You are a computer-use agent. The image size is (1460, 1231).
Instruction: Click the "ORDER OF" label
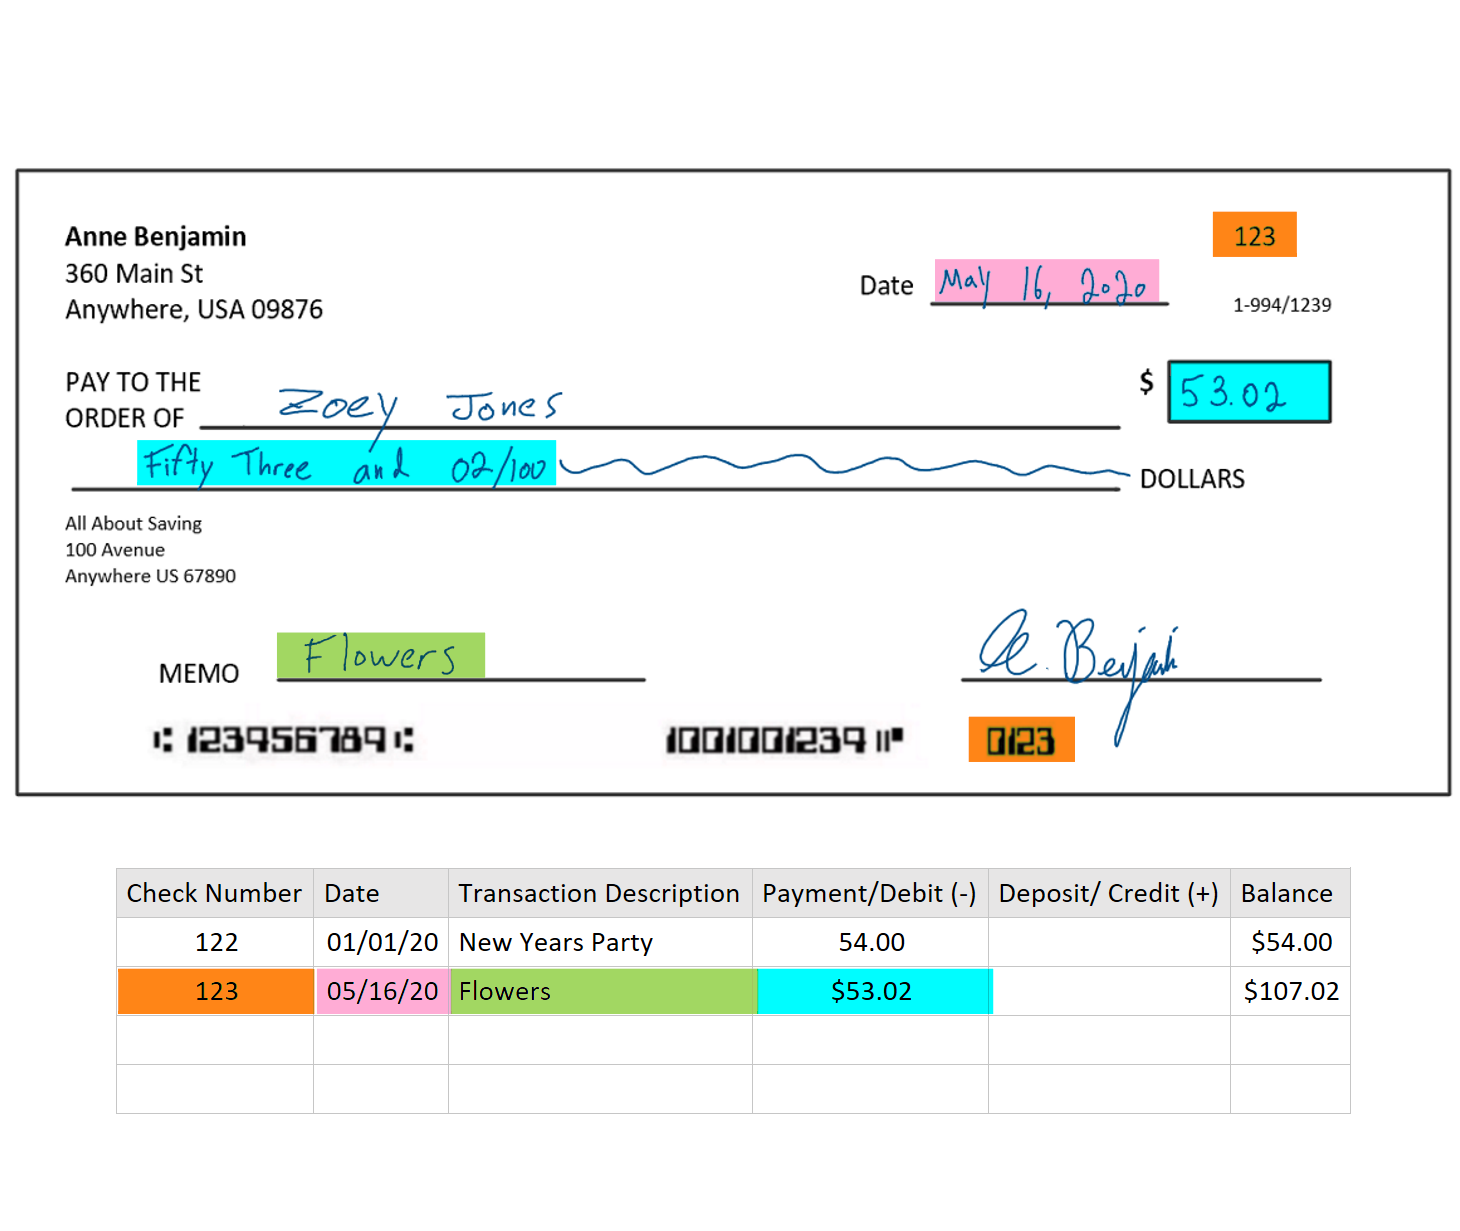click(x=125, y=418)
